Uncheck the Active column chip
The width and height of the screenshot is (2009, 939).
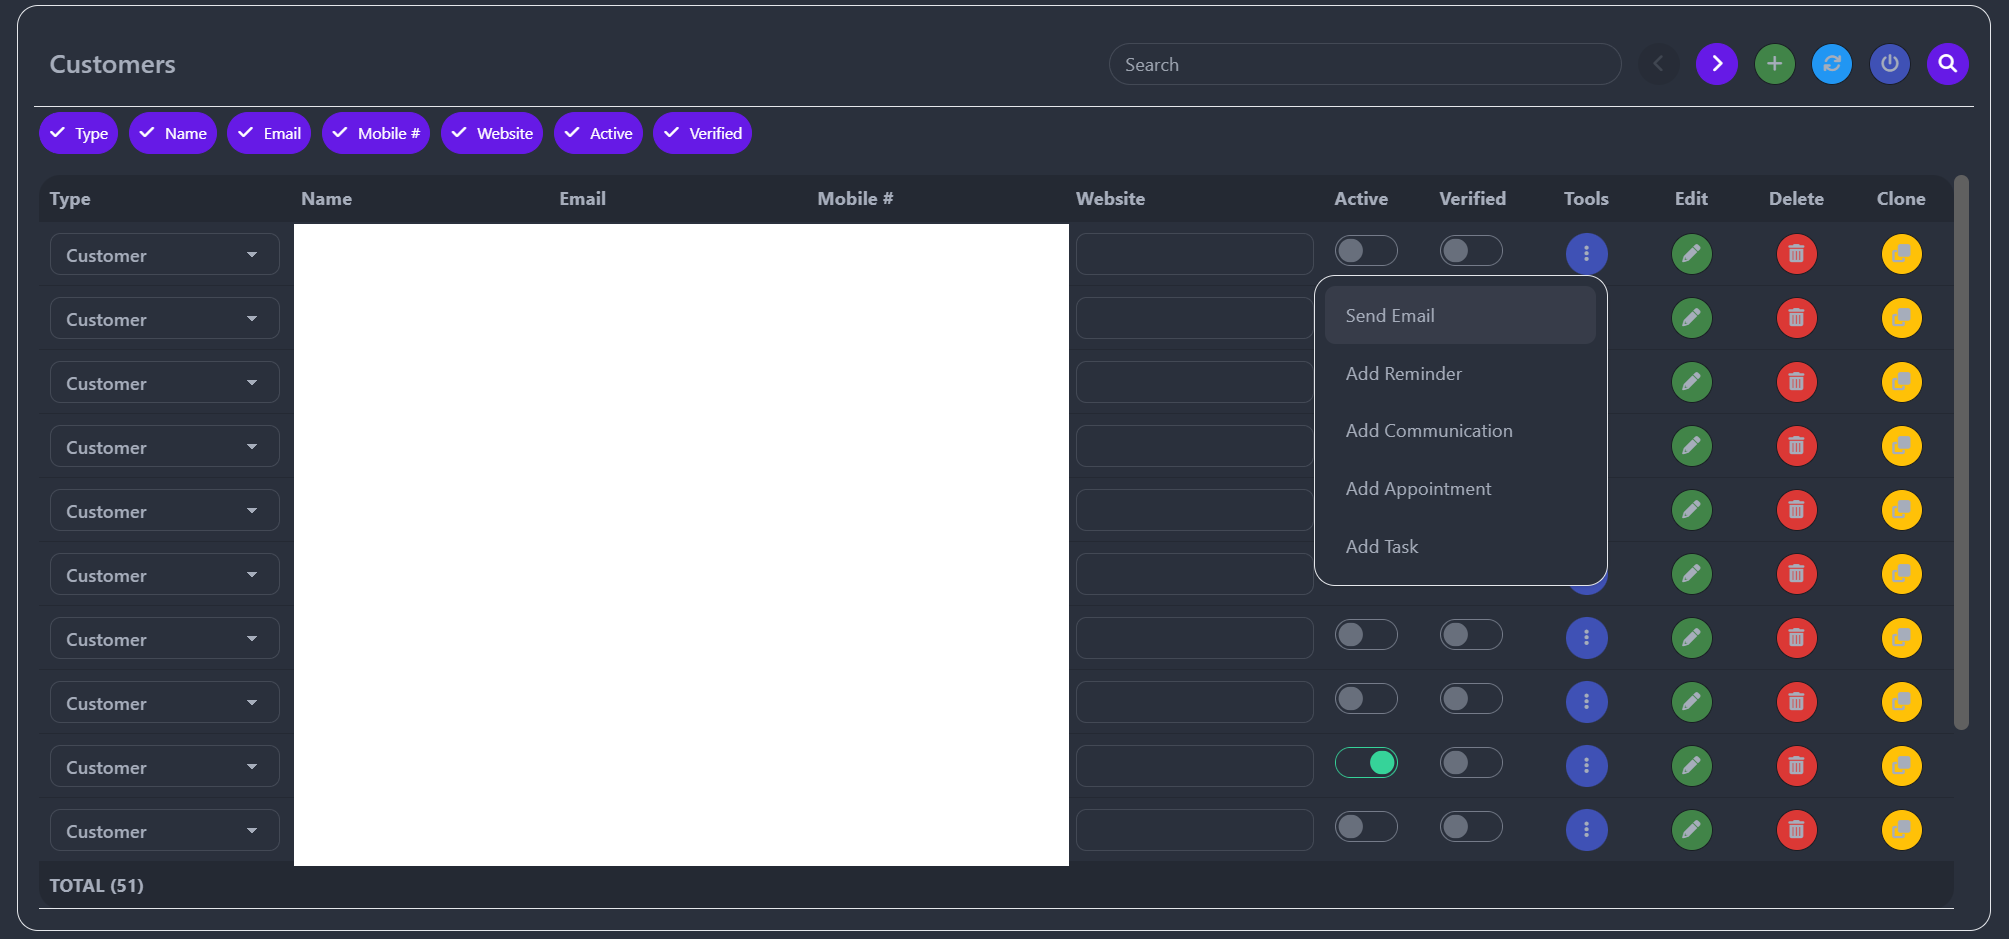tap(598, 133)
